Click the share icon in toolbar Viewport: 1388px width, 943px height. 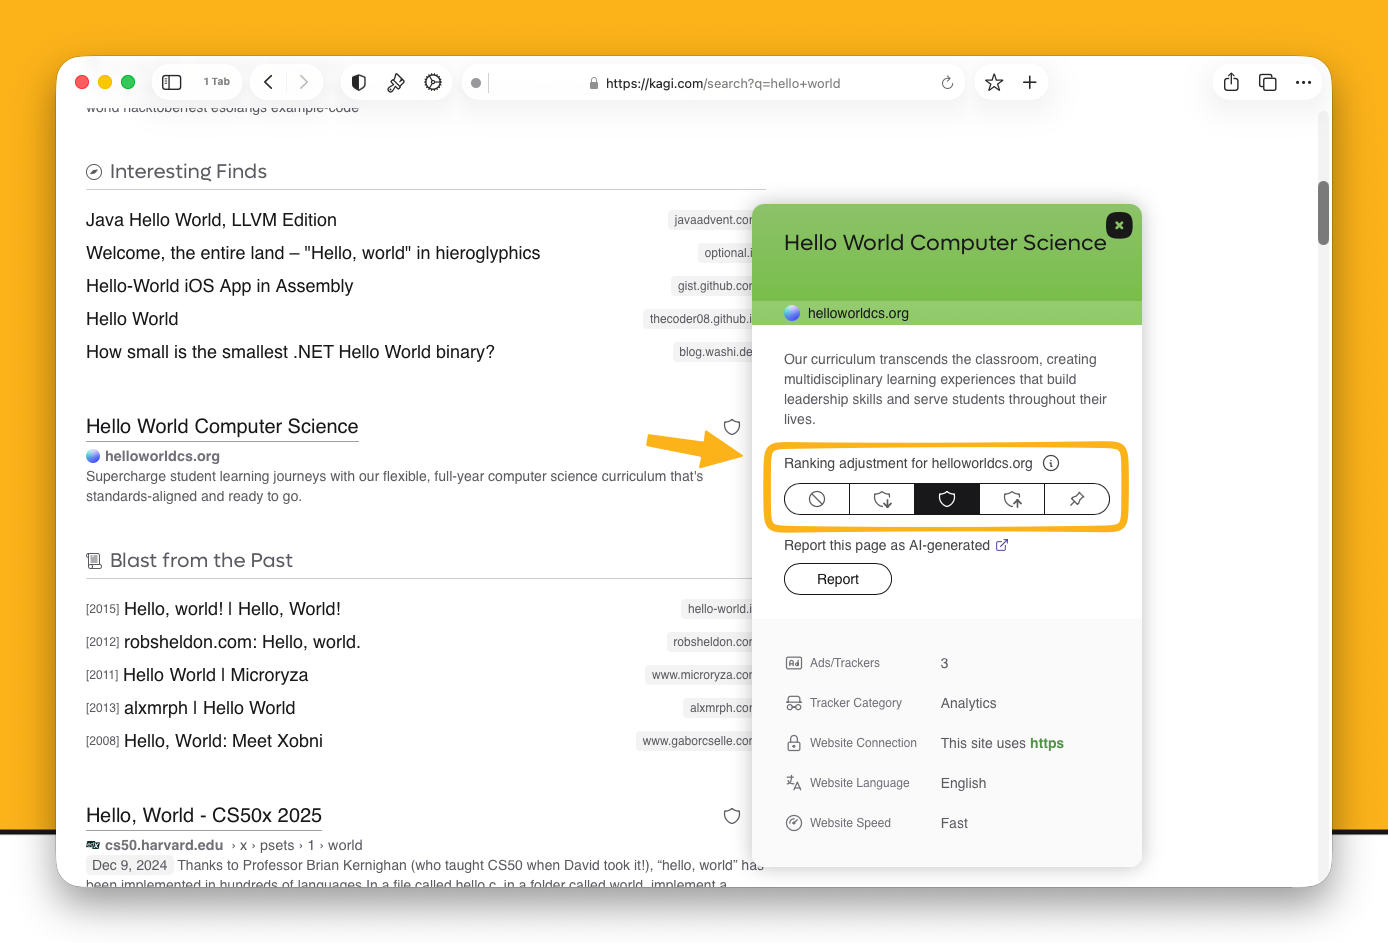(1231, 83)
